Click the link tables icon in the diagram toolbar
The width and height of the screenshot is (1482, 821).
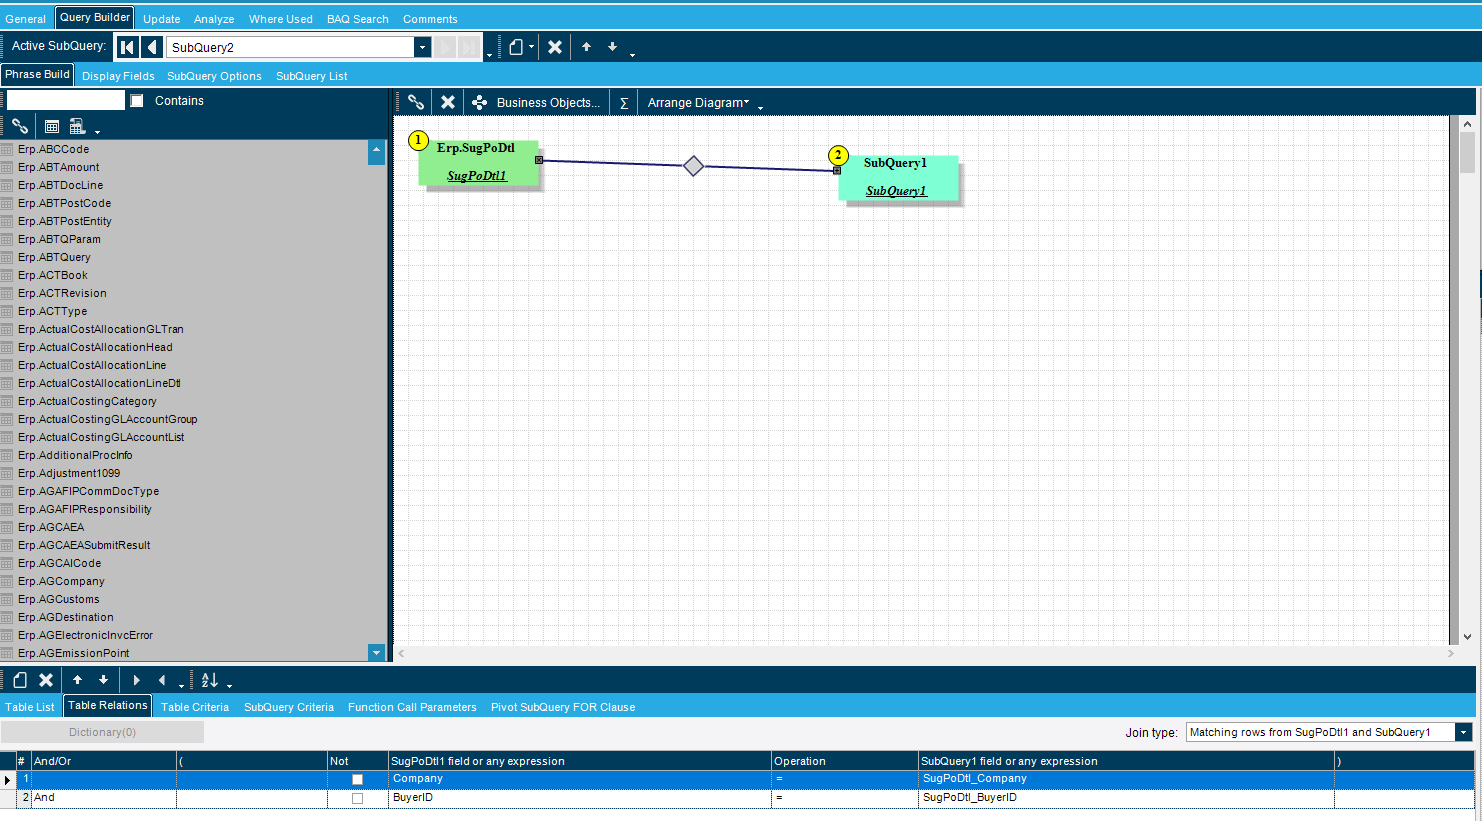click(416, 102)
